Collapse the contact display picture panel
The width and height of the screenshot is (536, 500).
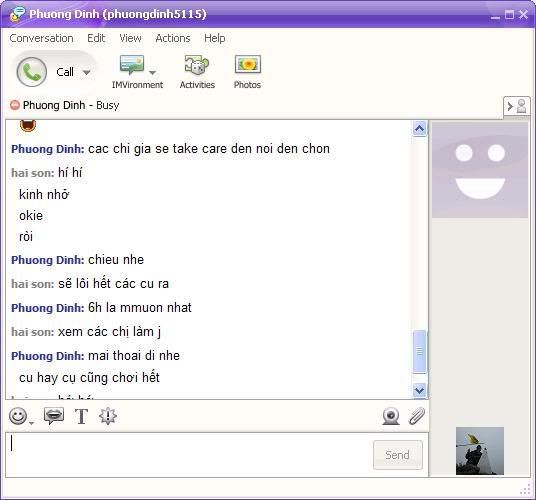tap(517, 106)
